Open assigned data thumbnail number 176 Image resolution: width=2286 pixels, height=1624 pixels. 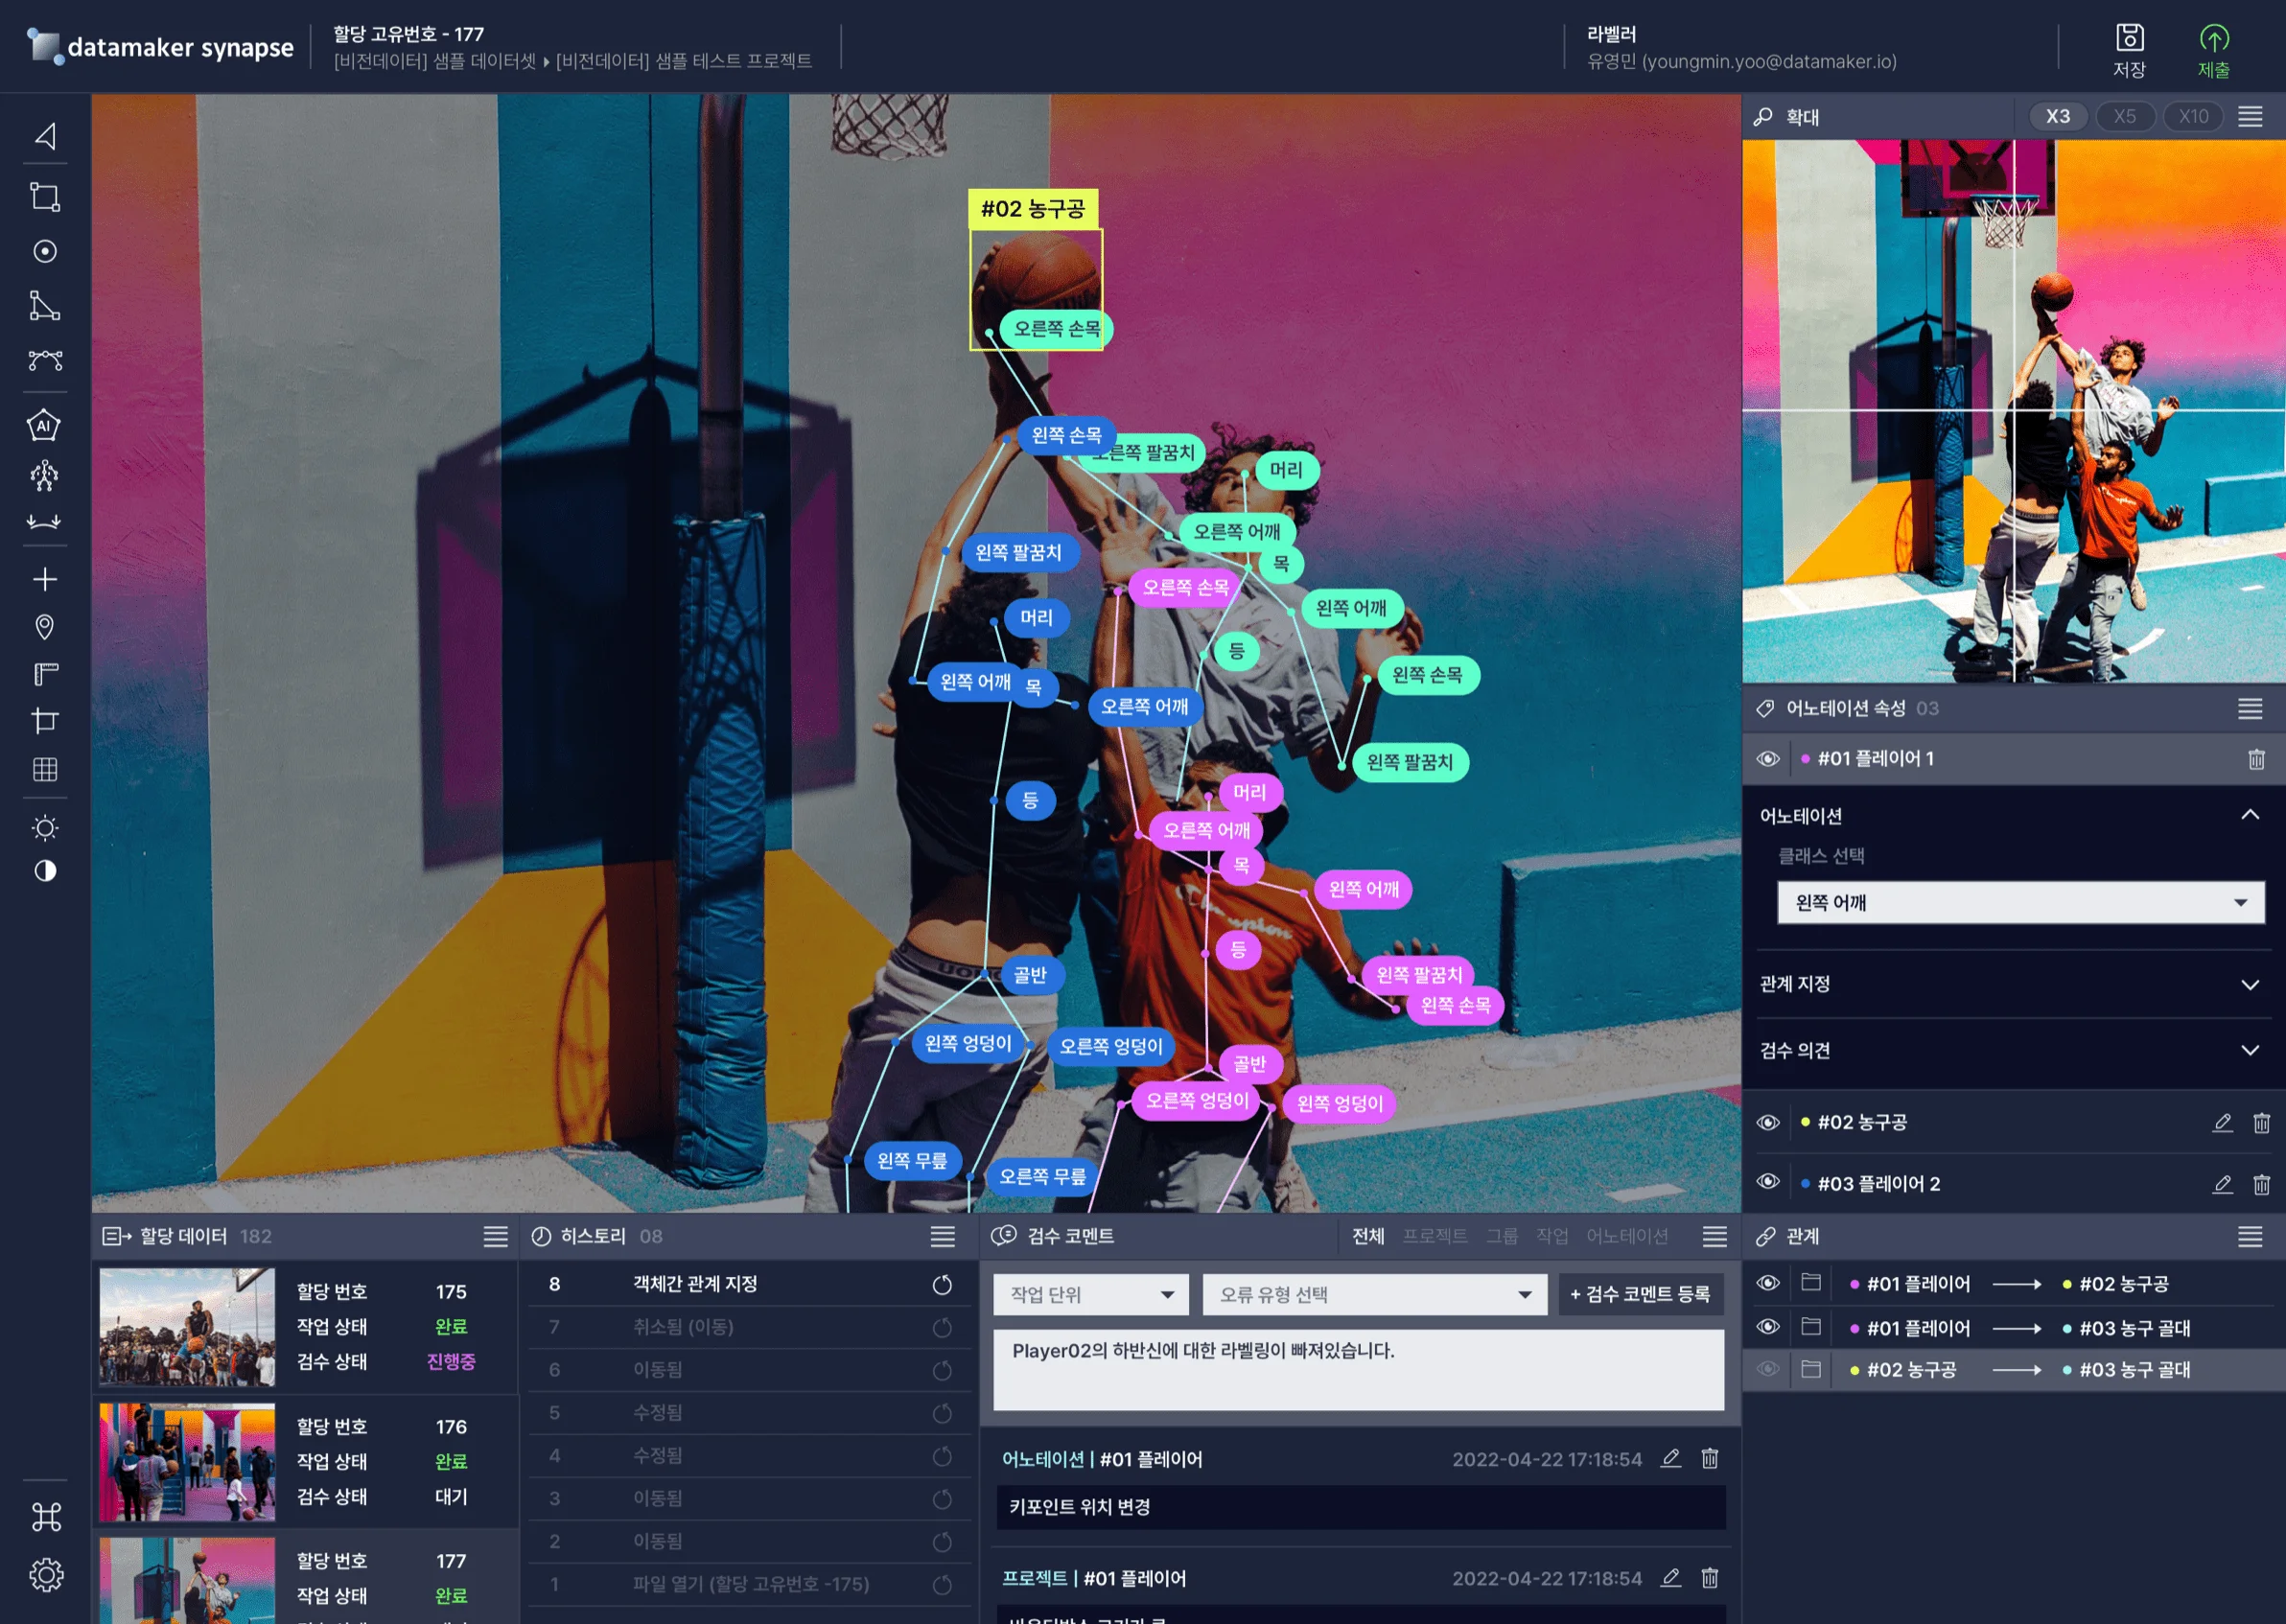point(187,1461)
